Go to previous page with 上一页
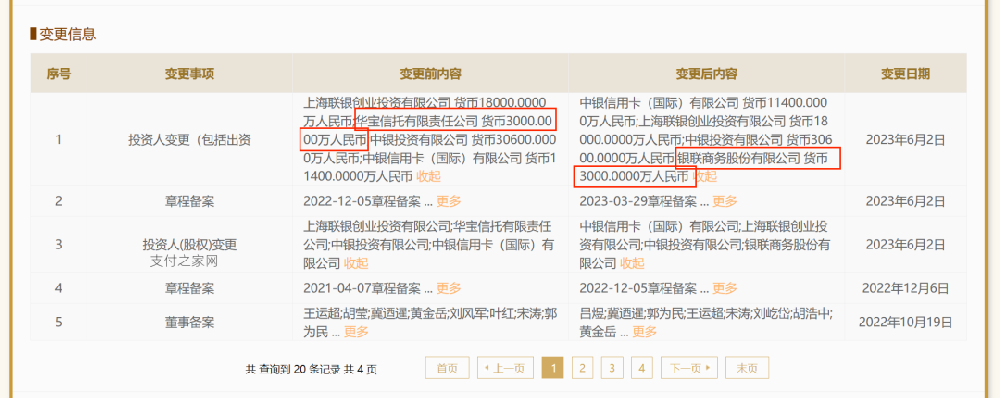 tap(505, 368)
